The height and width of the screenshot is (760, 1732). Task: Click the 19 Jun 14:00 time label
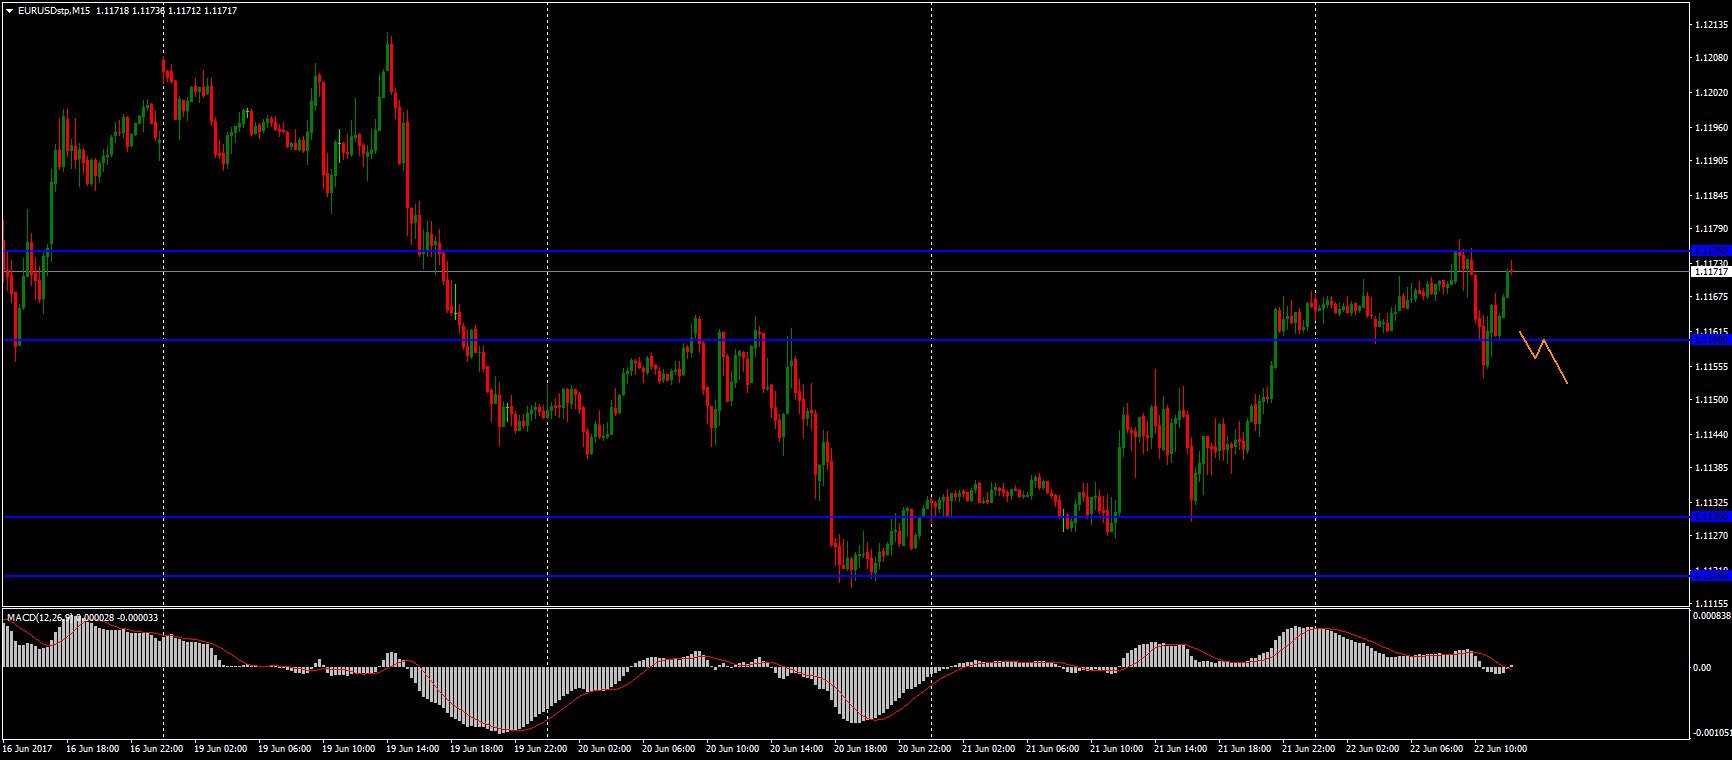pyautogui.click(x=413, y=748)
